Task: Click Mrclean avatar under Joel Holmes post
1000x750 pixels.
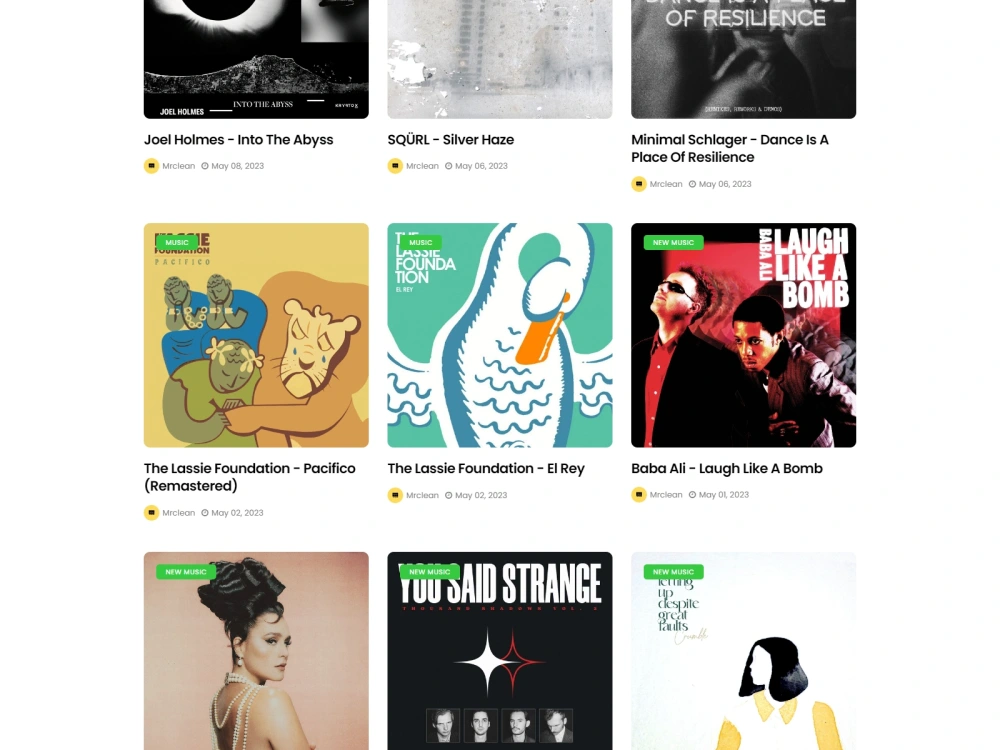Action: pyautogui.click(x=151, y=166)
